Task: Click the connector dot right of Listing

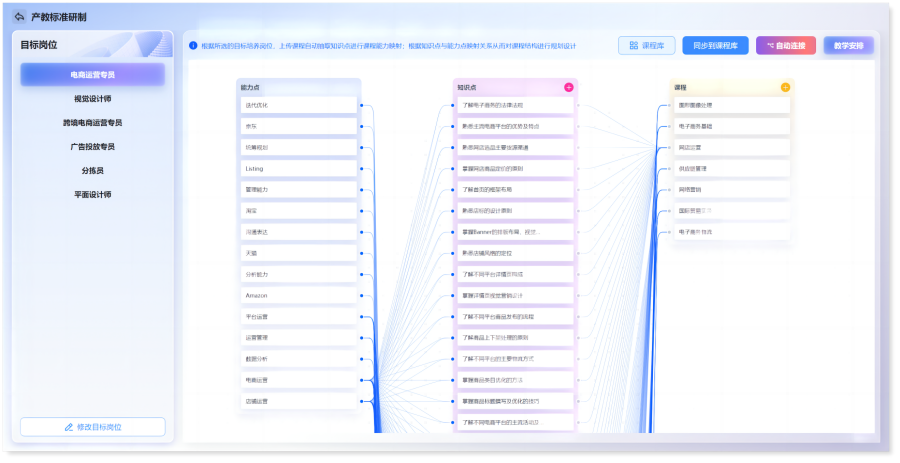Action: coord(360,169)
